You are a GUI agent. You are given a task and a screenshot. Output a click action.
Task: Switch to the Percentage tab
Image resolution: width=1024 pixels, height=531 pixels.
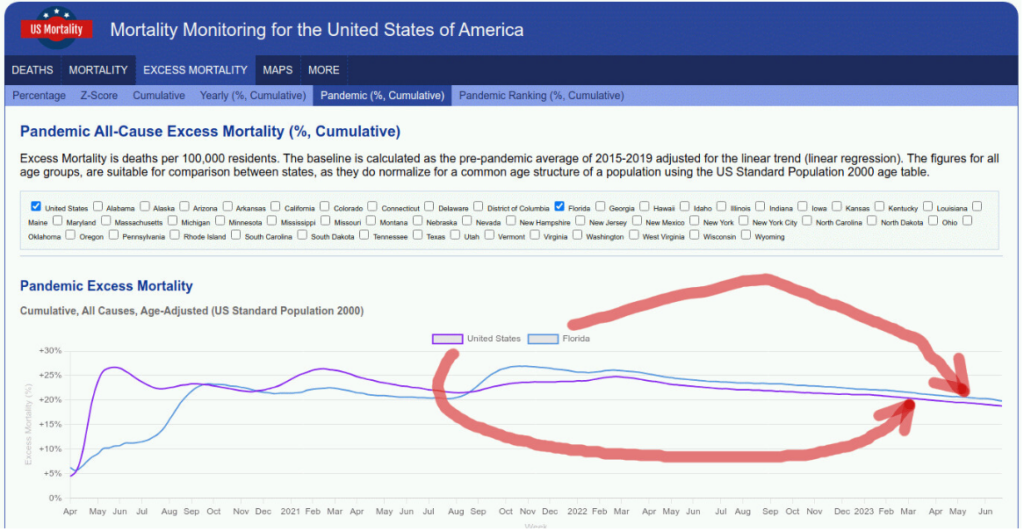coord(39,95)
